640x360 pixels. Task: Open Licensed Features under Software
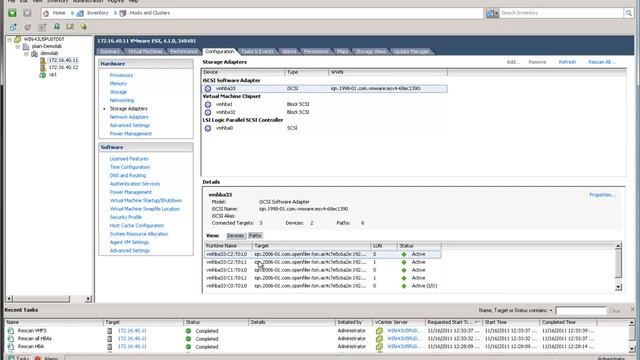[129, 159]
